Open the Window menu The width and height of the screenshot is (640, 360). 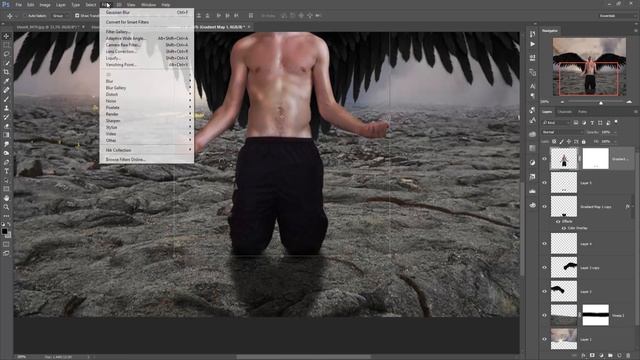(x=148, y=4)
